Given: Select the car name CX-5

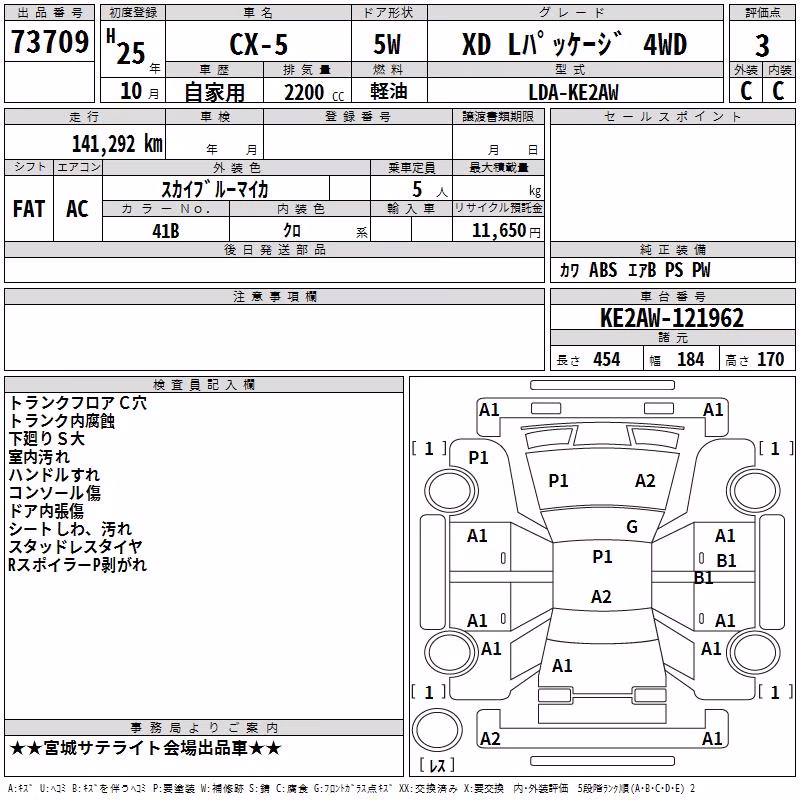Looking at the screenshot, I should coord(259,44).
